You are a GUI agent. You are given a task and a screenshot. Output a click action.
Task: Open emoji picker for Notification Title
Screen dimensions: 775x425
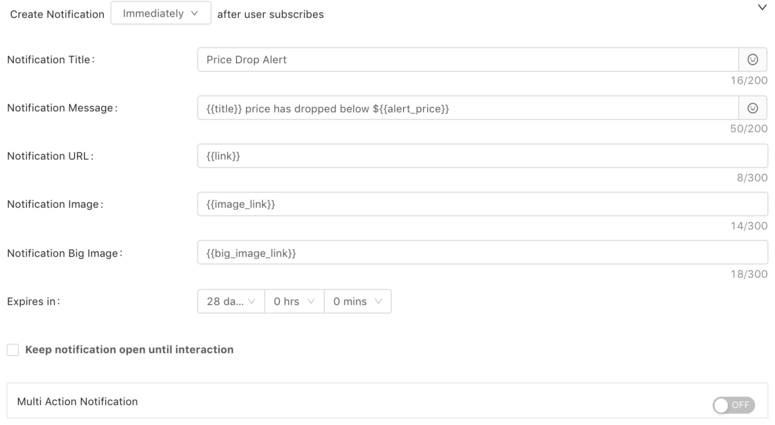(752, 60)
